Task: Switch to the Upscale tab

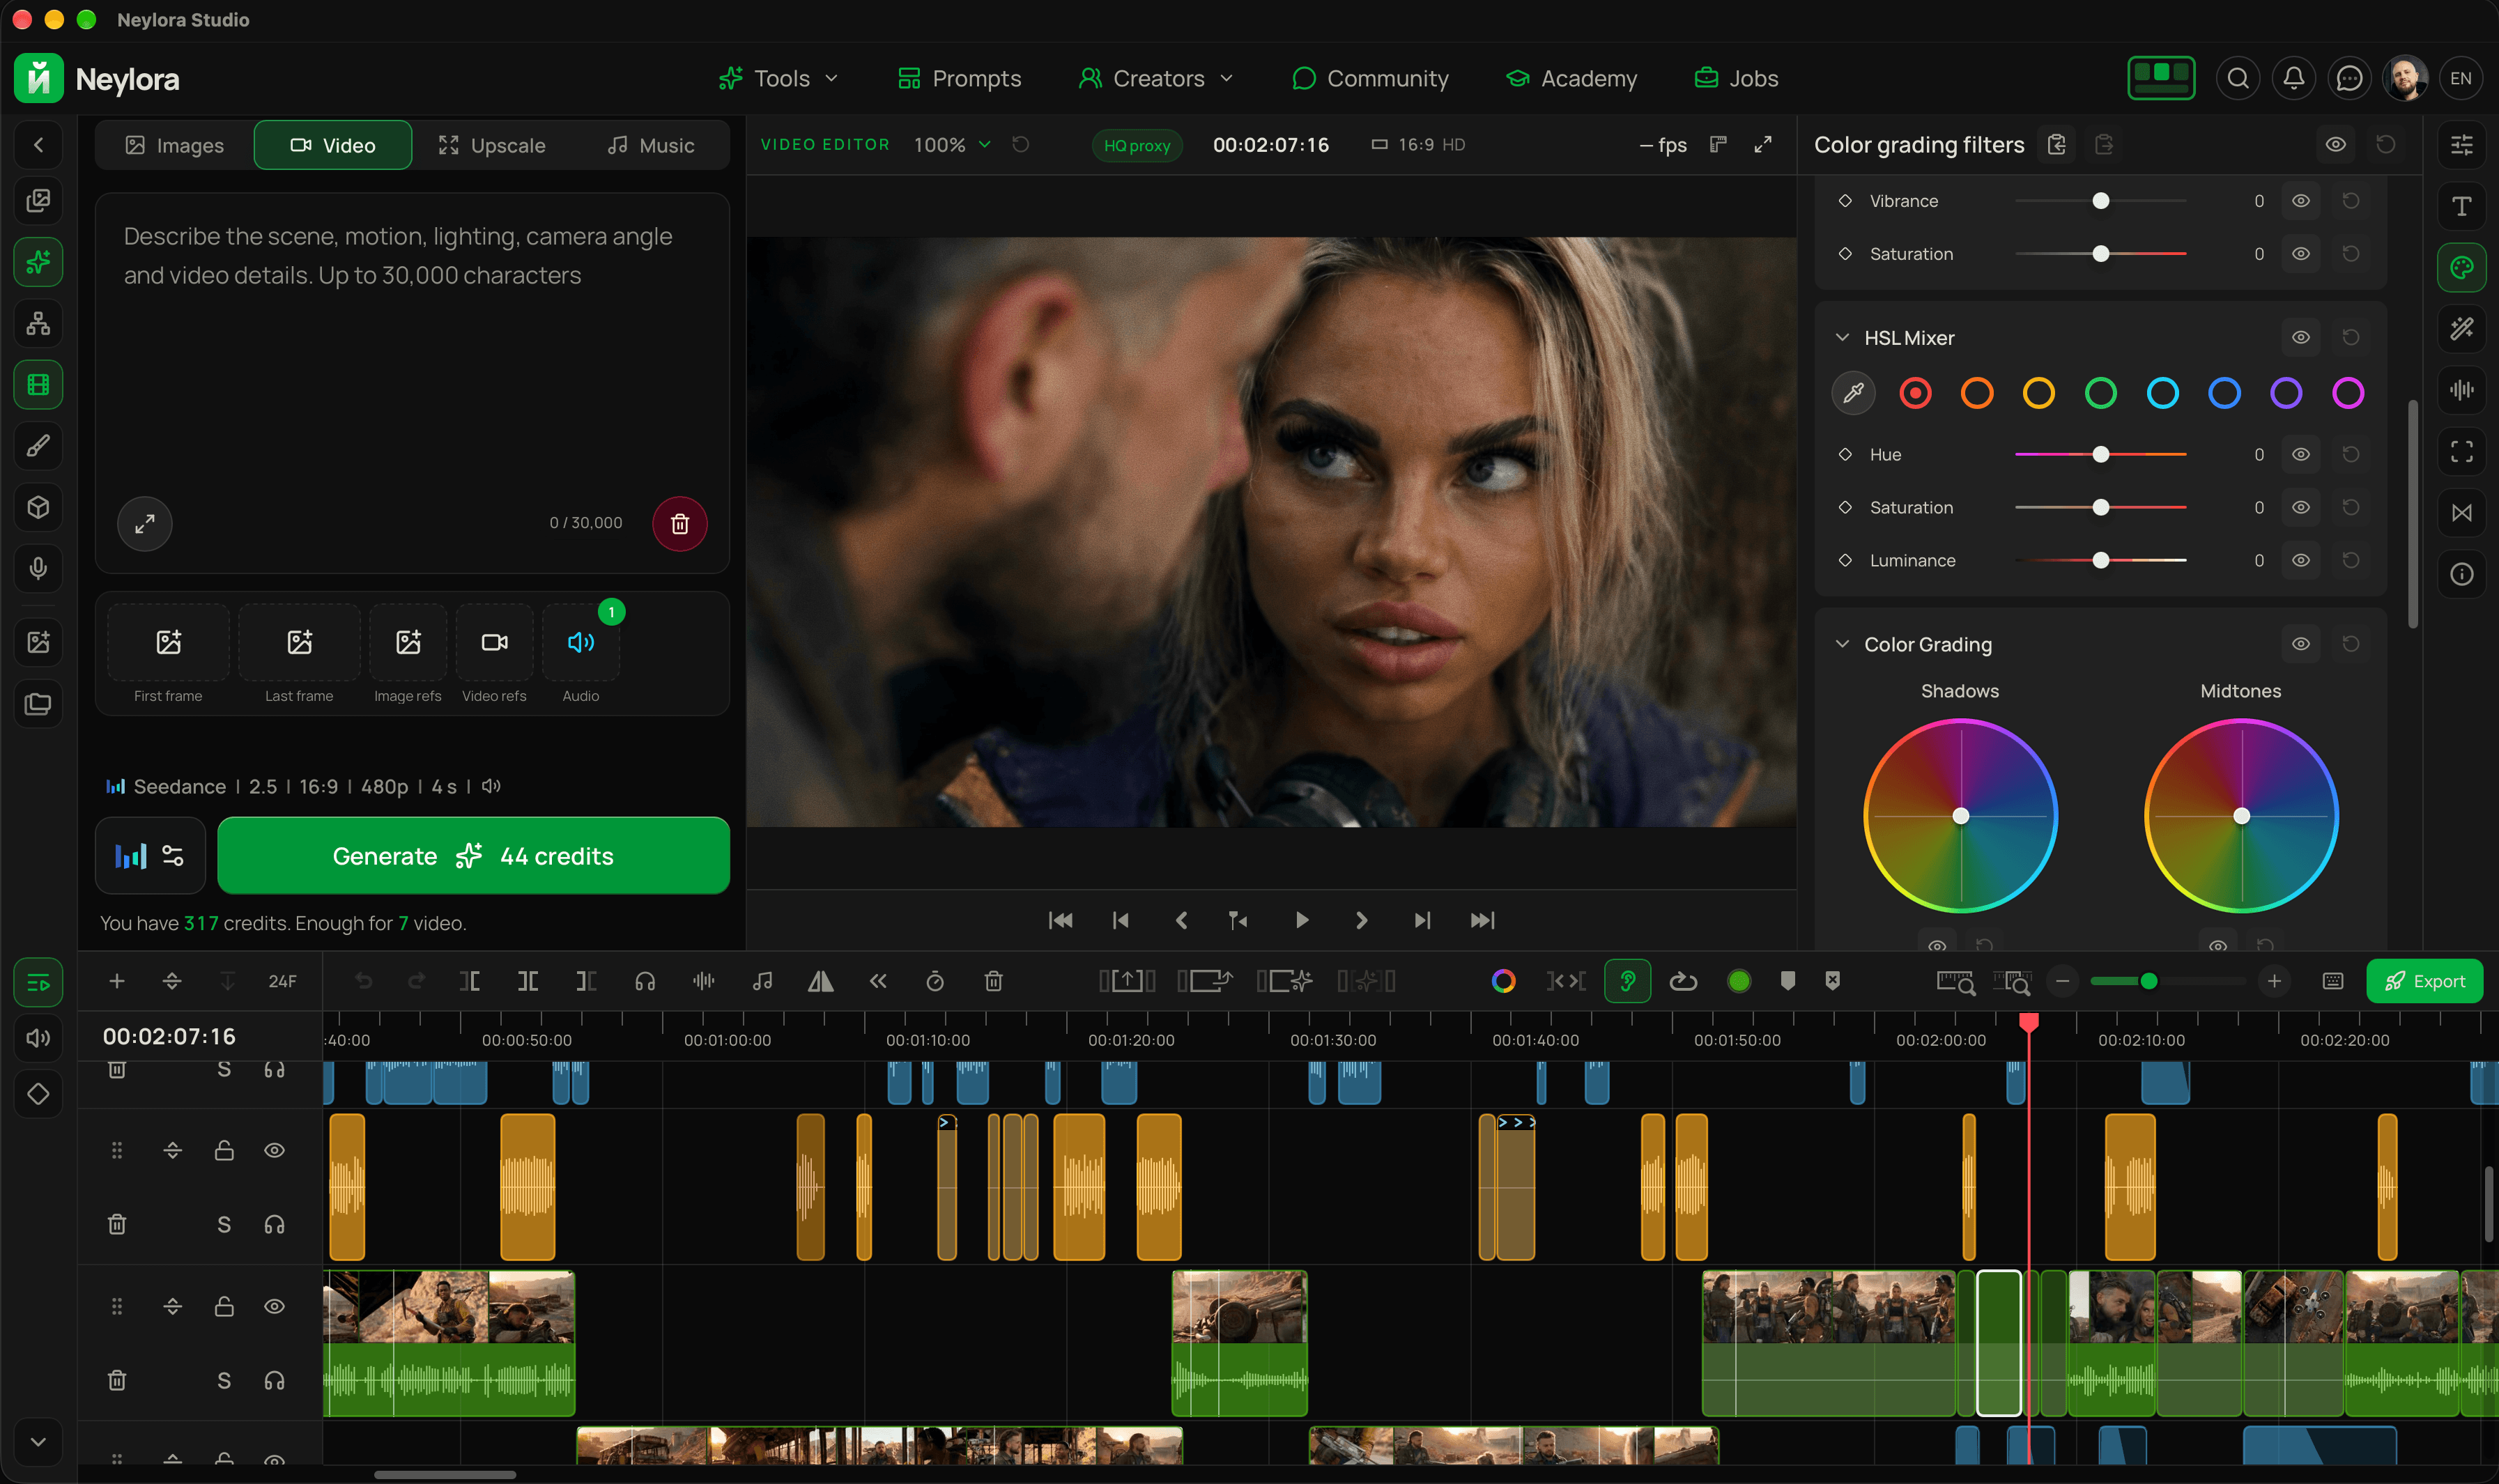Action: point(491,146)
